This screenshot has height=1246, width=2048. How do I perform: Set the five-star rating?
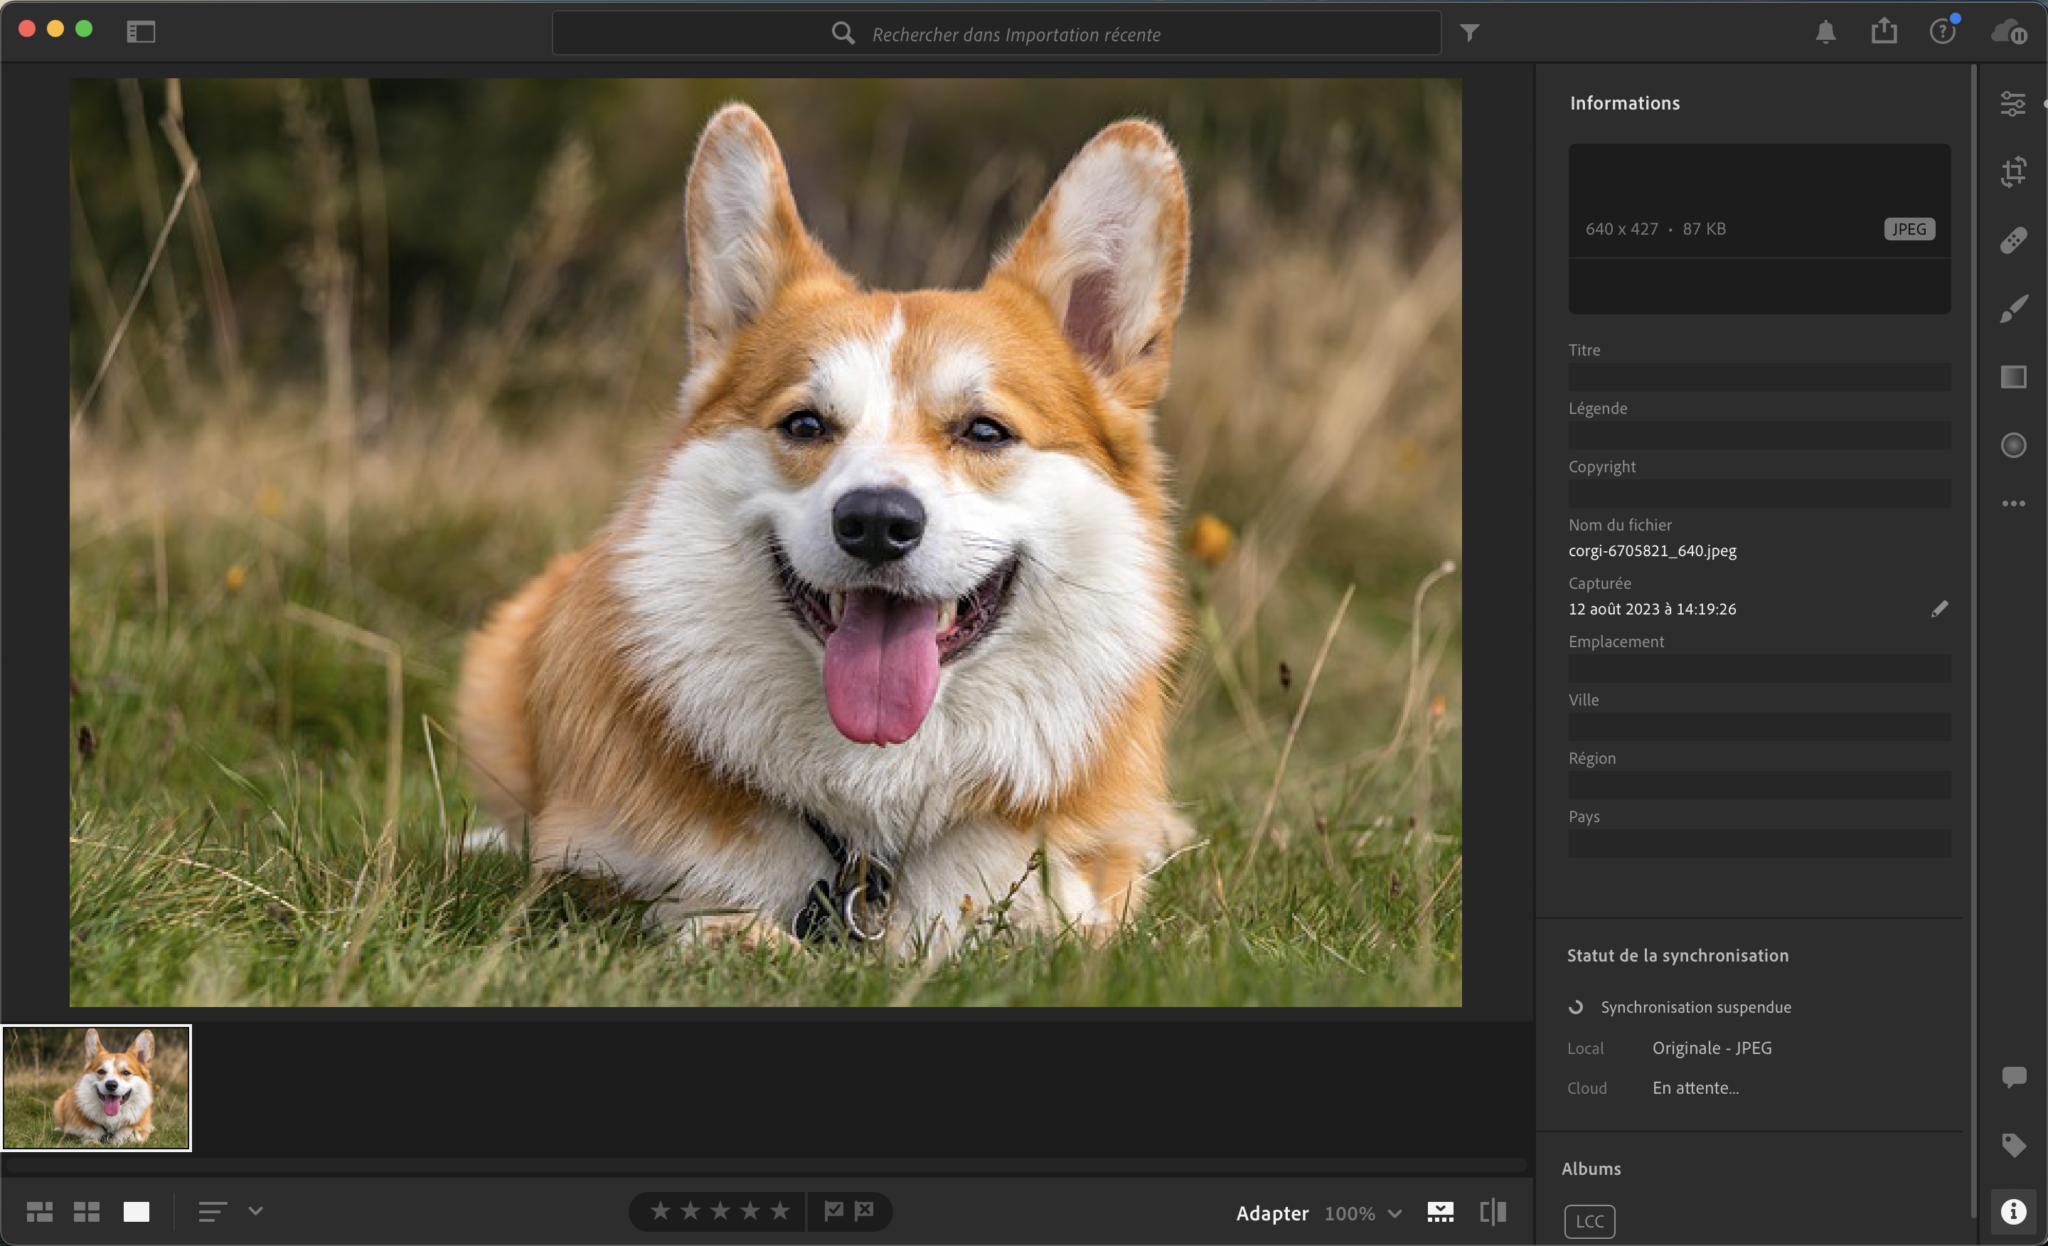click(780, 1211)
